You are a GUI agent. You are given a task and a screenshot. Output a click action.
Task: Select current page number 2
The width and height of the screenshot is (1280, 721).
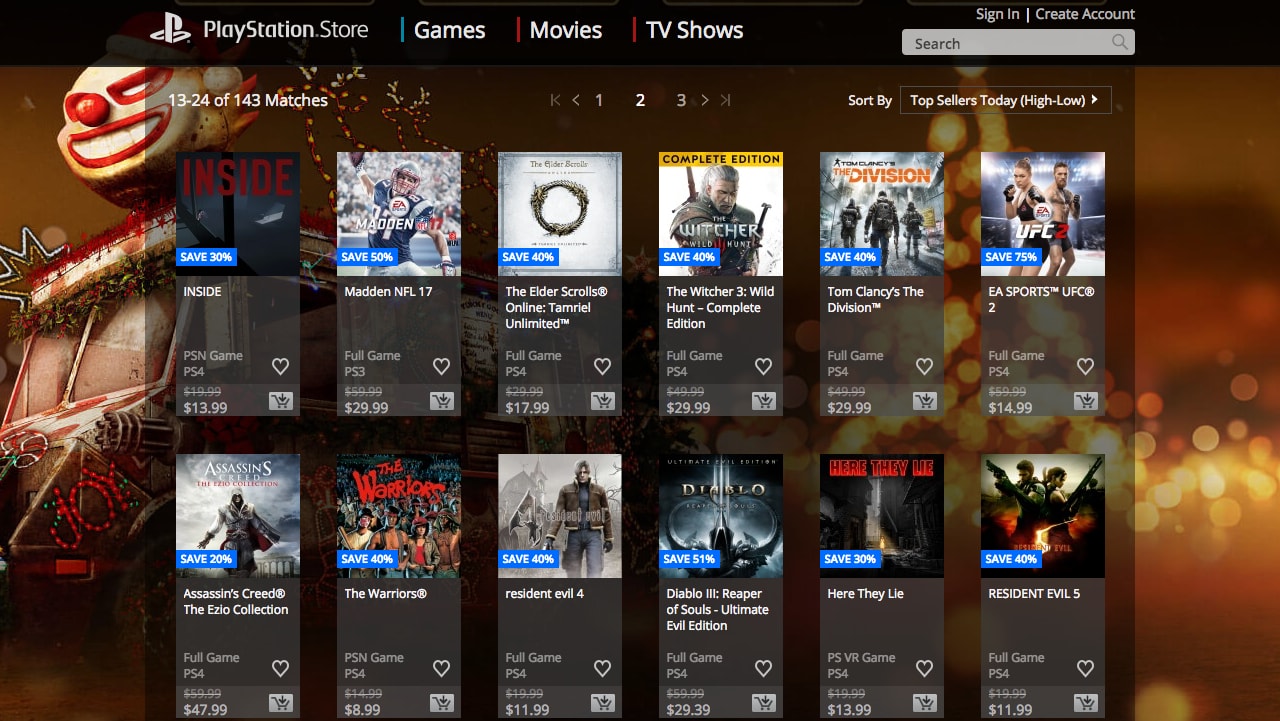(x=640, y=100)
